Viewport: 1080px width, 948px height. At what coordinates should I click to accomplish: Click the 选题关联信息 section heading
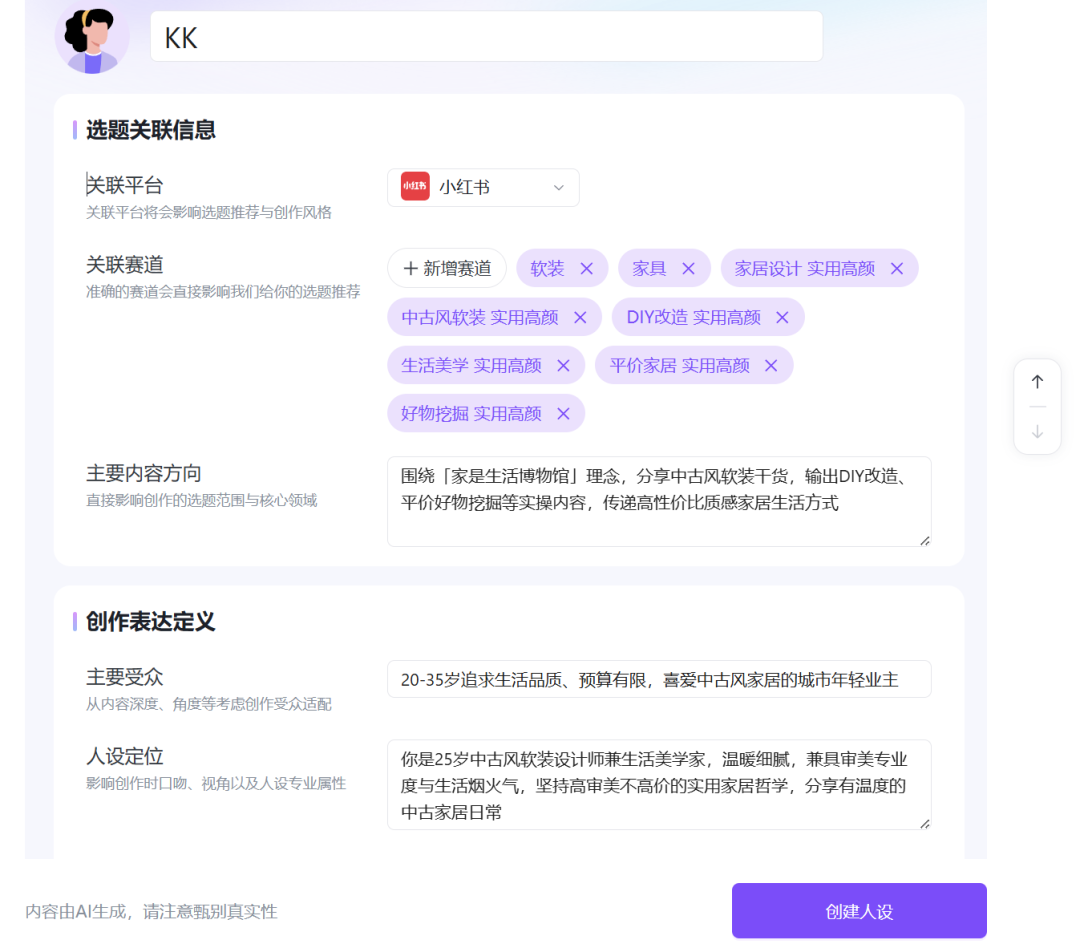(x=150, y=130)
